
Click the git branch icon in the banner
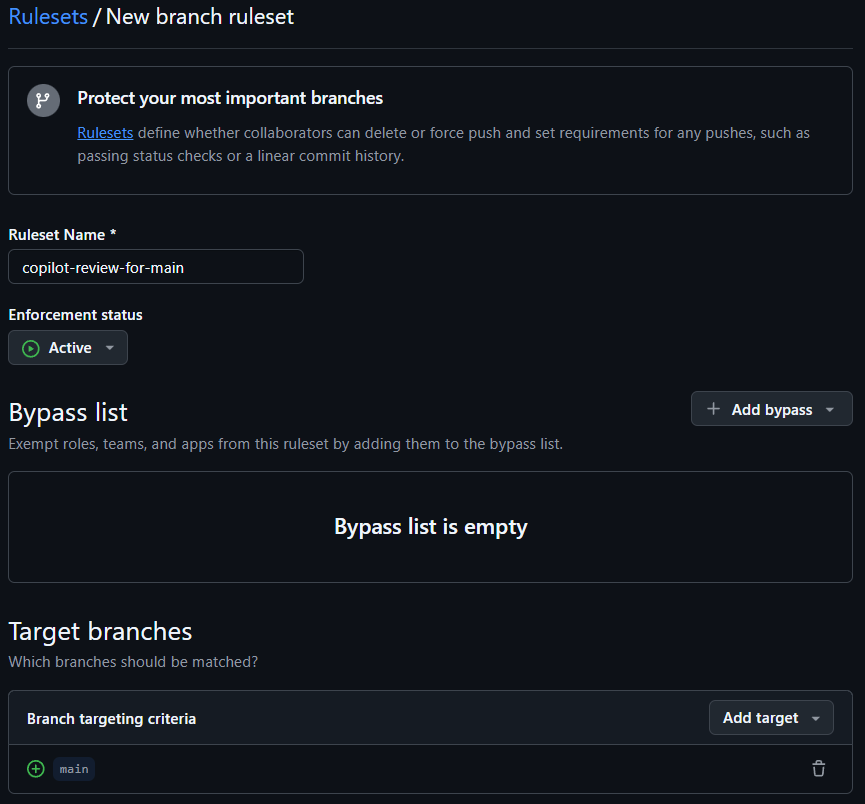pos(43,100)
